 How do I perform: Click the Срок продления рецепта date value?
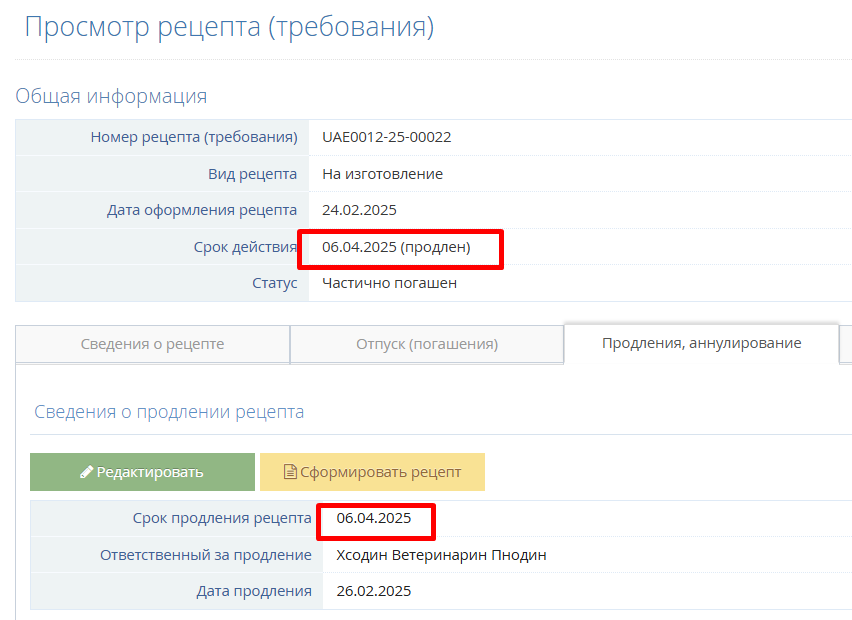(374, 518)
